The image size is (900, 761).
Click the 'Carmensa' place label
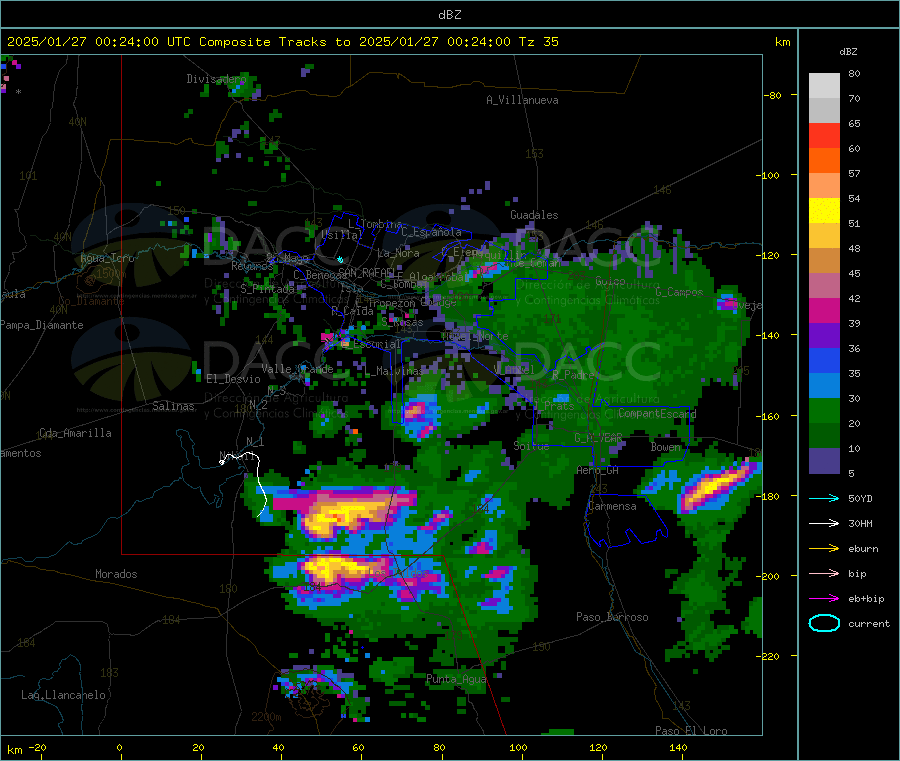tap(612, 506)
